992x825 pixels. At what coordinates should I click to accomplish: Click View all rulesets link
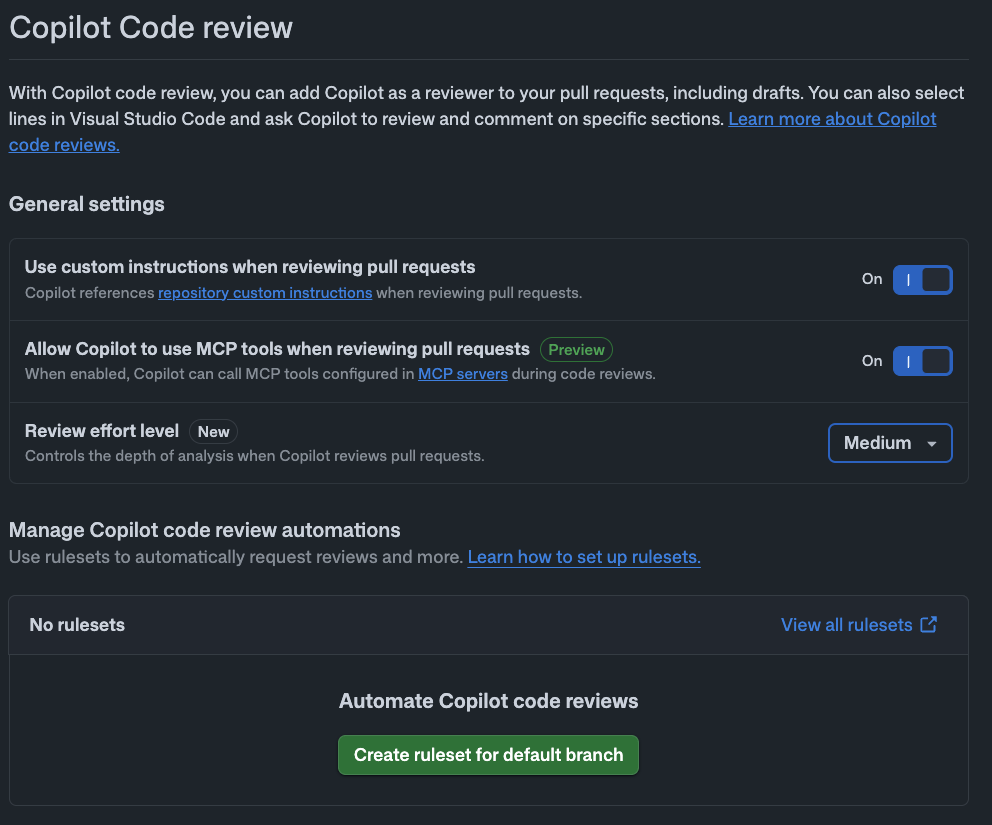click(x=846, y=625)
